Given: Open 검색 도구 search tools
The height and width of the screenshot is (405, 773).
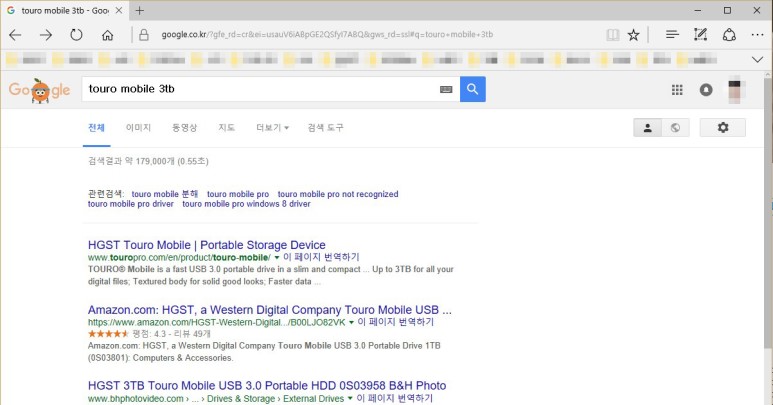Looking at the screenshot, I should [x=325, y=128].
